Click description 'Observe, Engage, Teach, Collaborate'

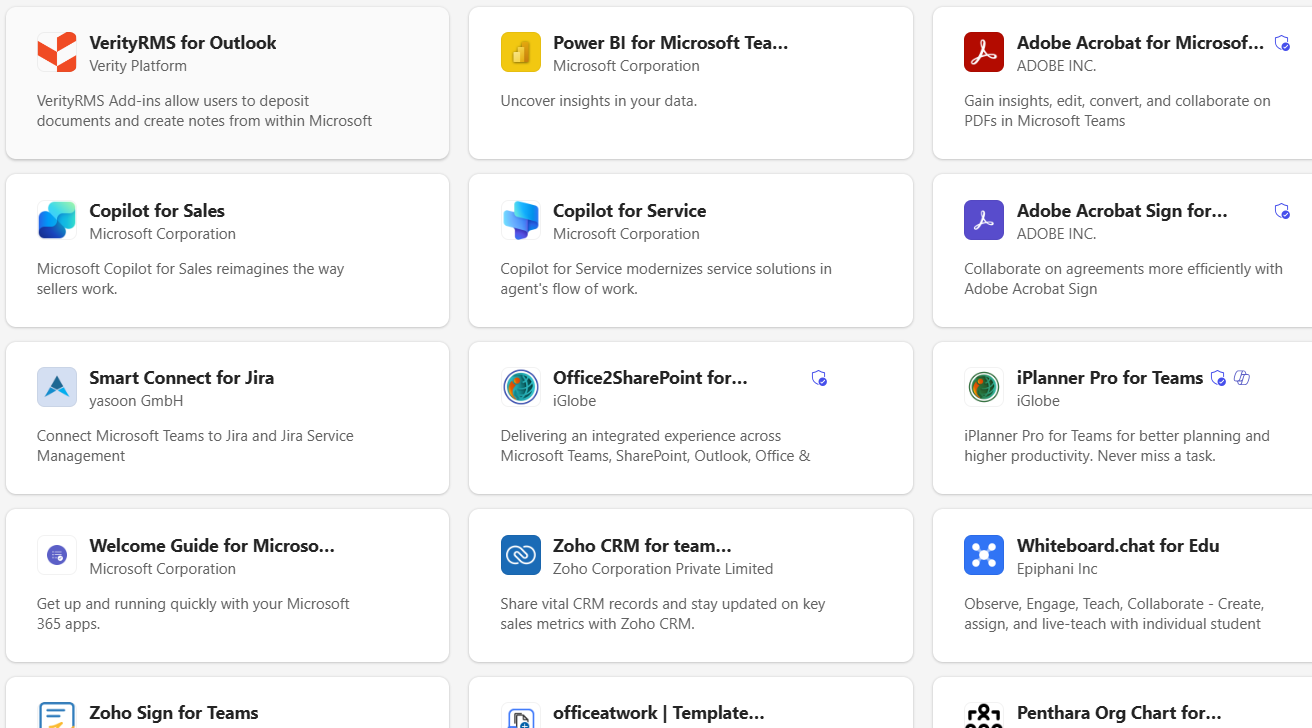click(x=1115, y=614)
